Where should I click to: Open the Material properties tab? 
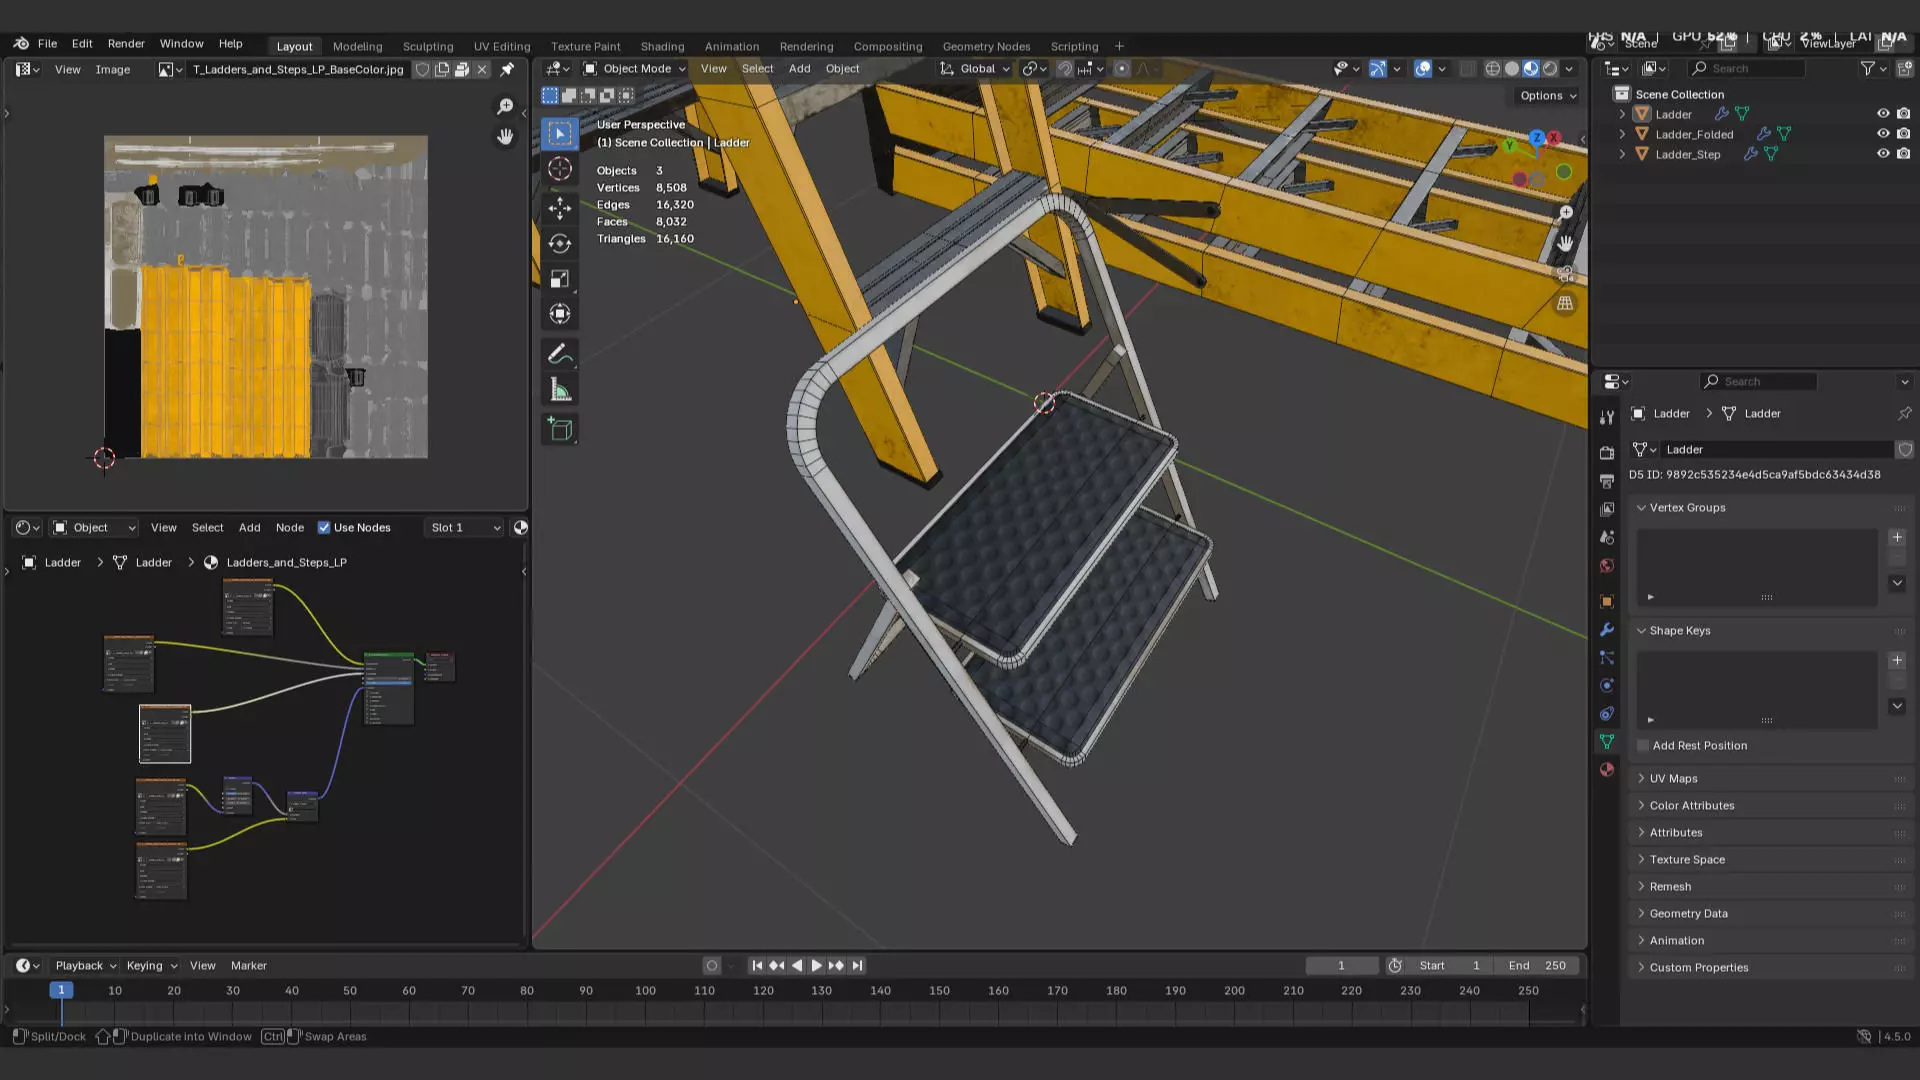1607,770
